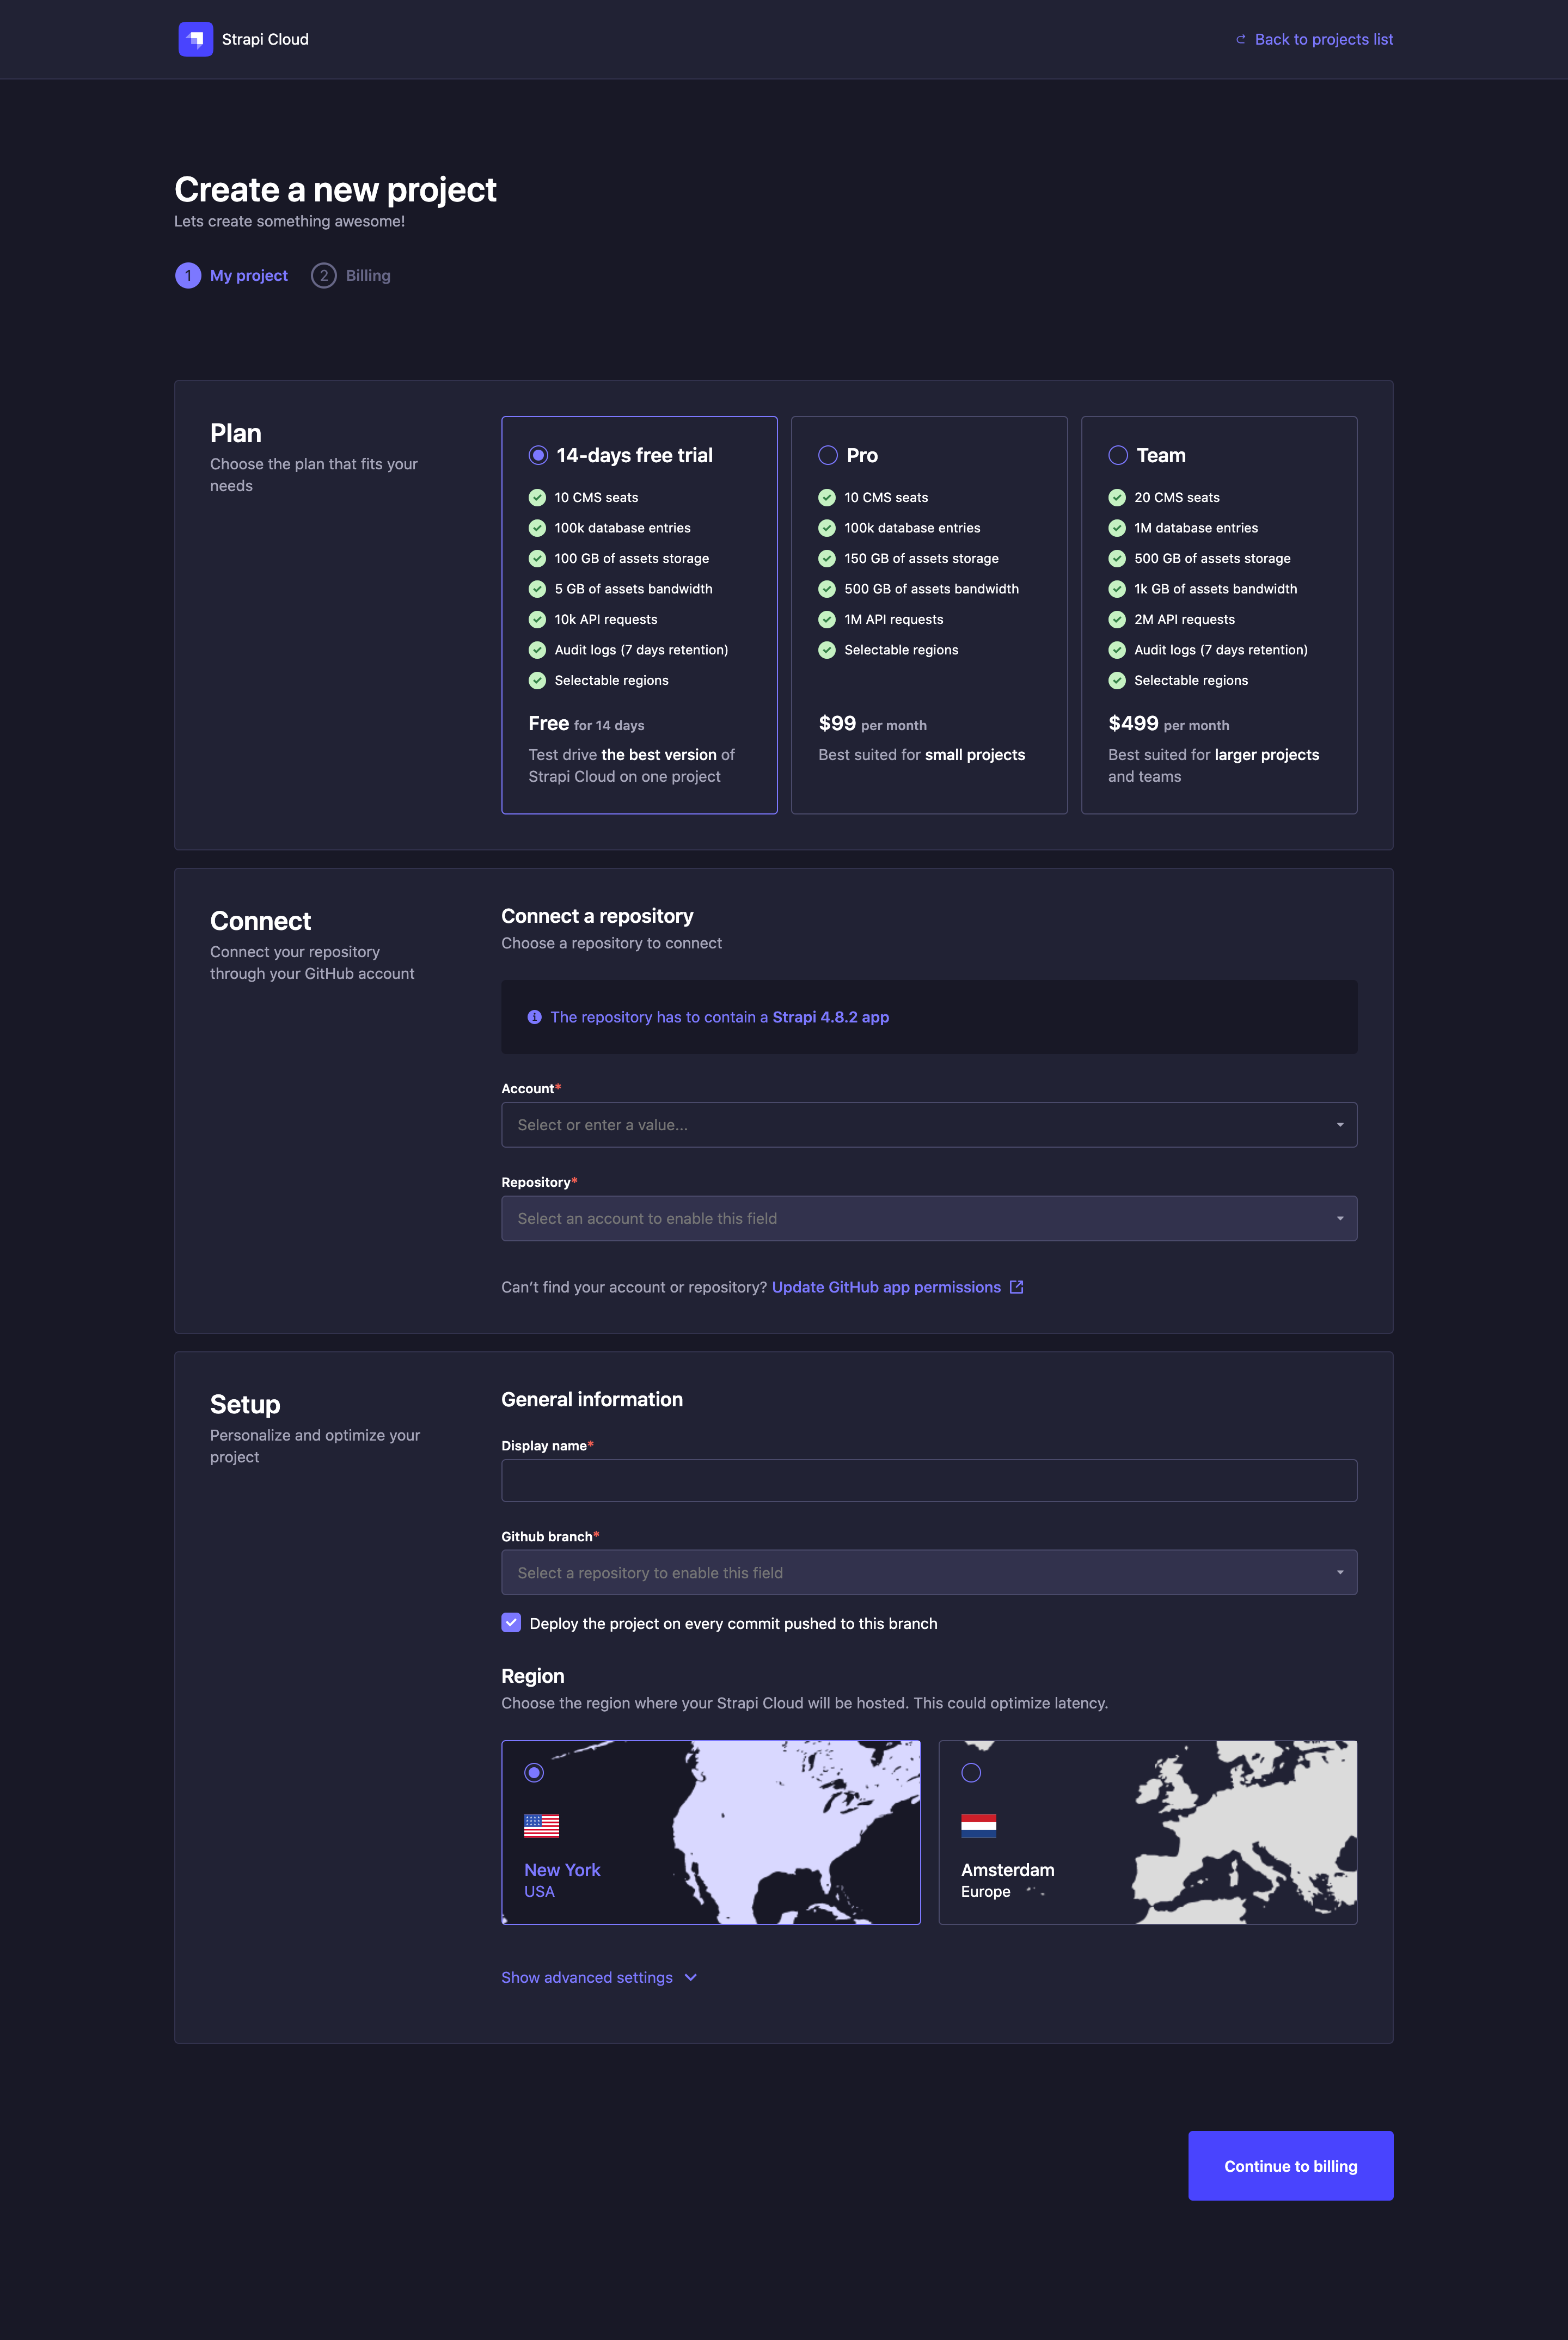Click the Netherlands flag icon
The height and width of the screenshot is (2340, 1568).
point(978,1826)
